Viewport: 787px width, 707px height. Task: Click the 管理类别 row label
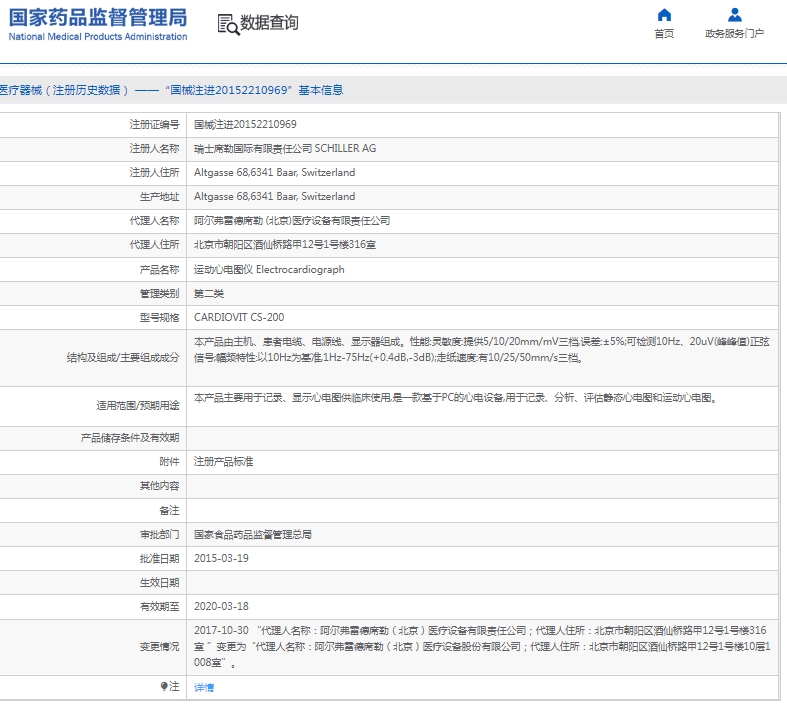[x=159, y=294]
